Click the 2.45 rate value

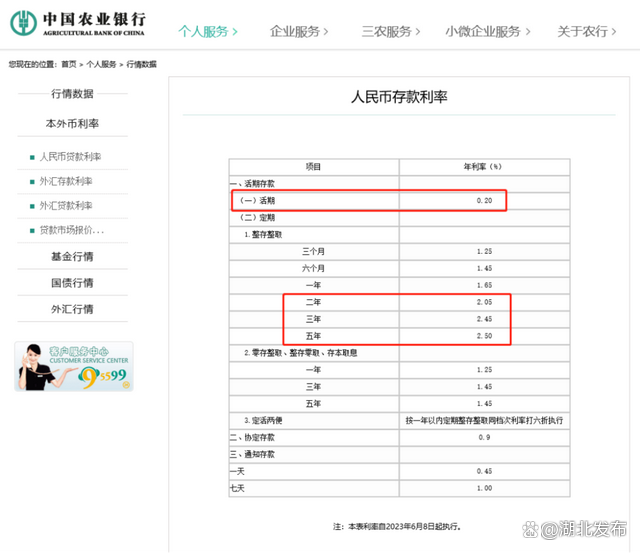coord(484,319)
